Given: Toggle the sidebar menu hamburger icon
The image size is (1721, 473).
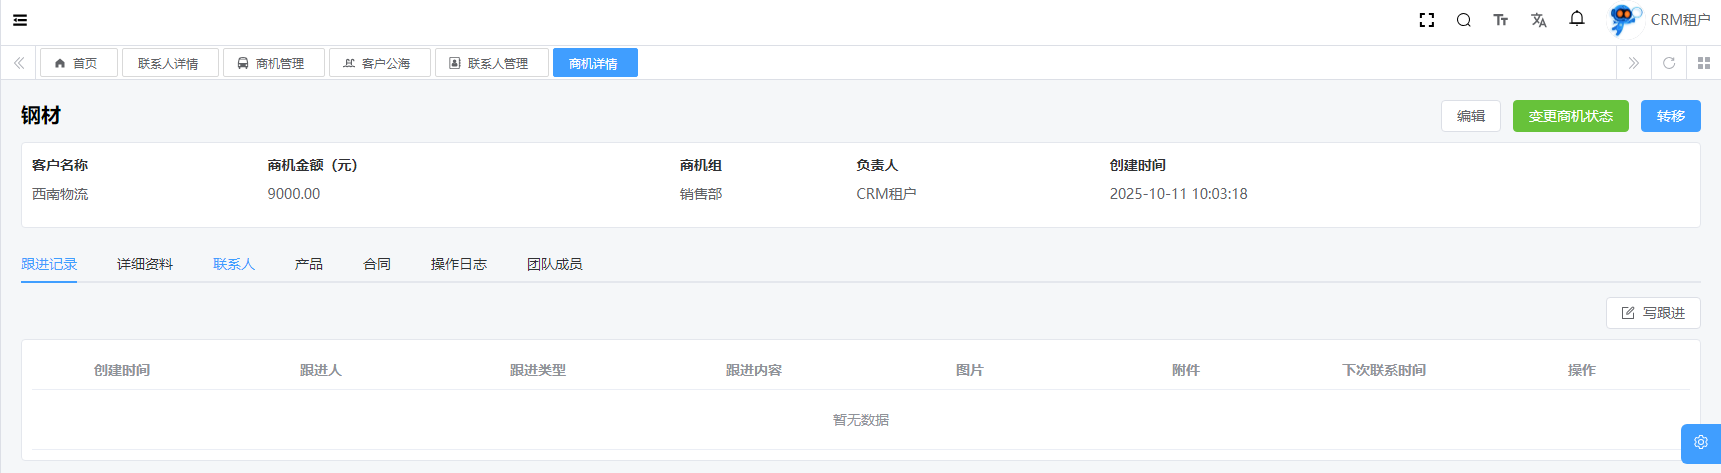Looking at the screenshot, I should [20, 20].
